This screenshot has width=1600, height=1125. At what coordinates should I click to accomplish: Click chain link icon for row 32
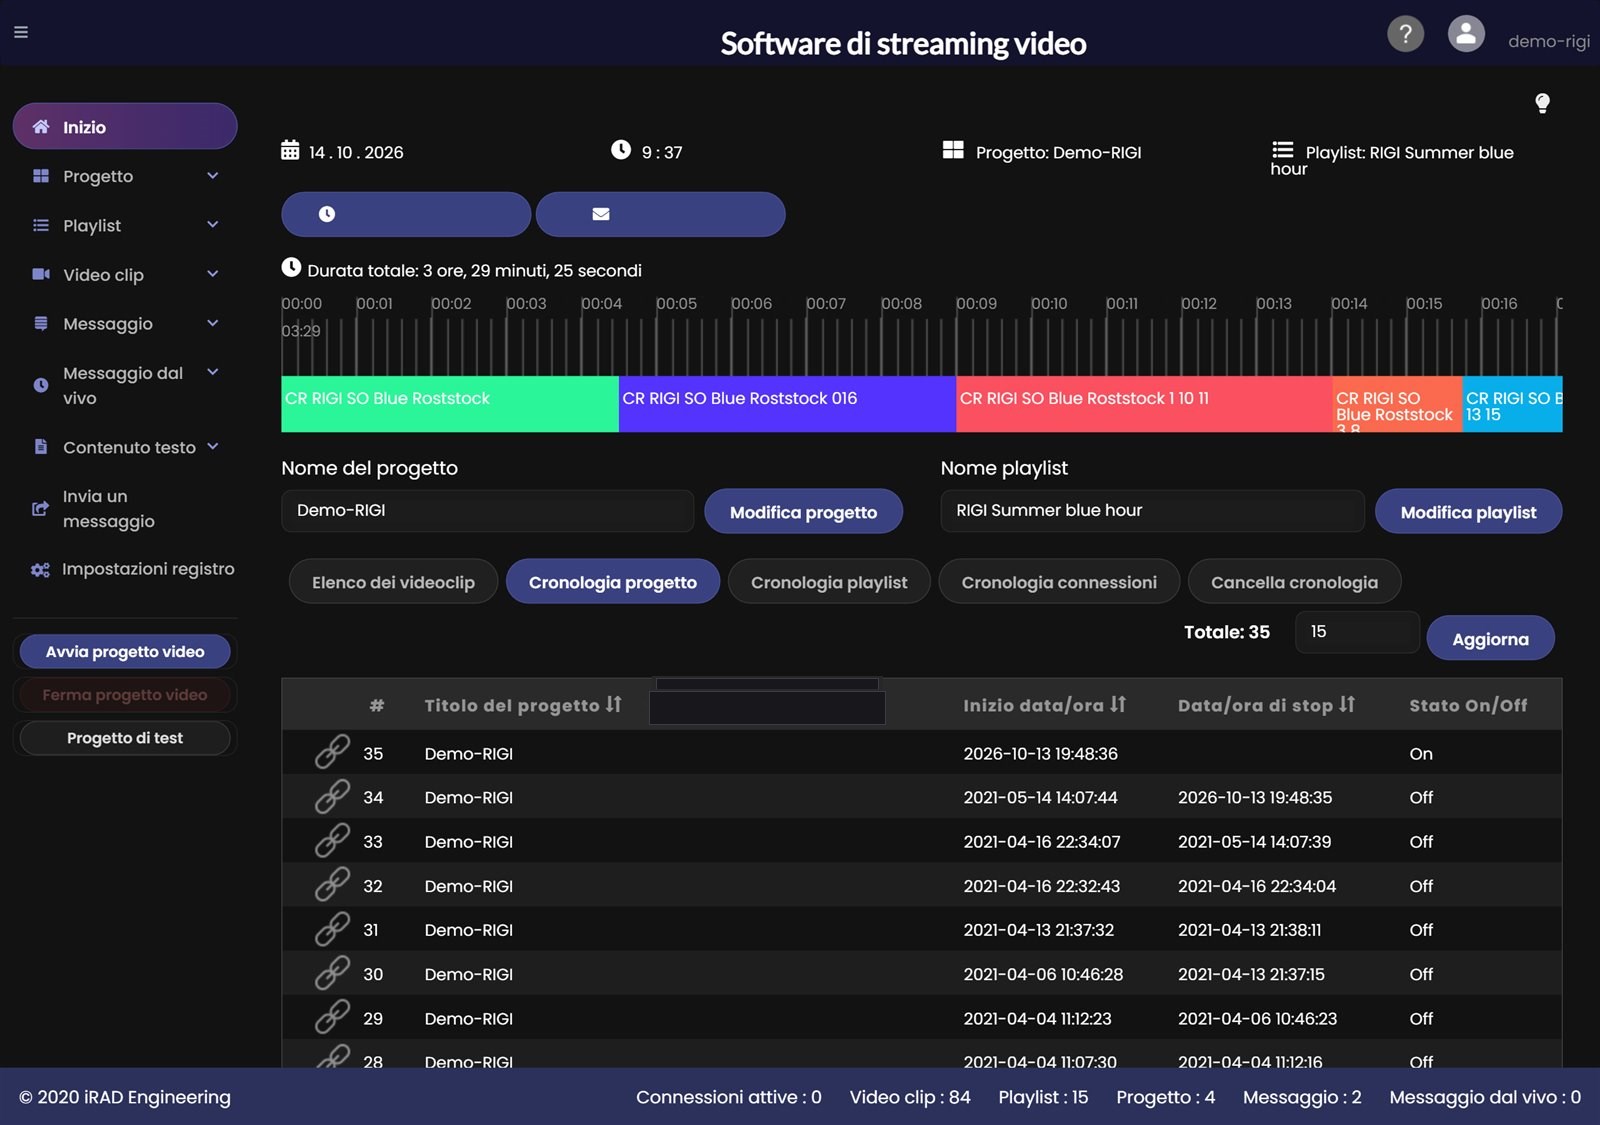point(332,884)
